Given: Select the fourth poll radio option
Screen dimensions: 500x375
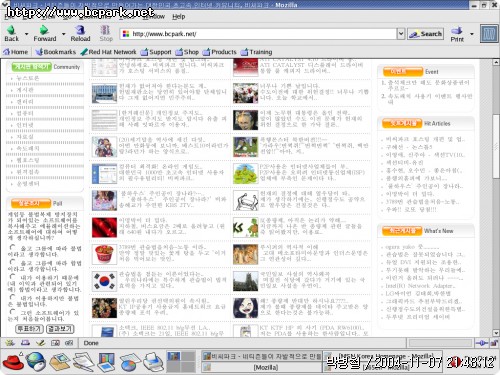Looking at the screenshot, I should pos(13,297).
